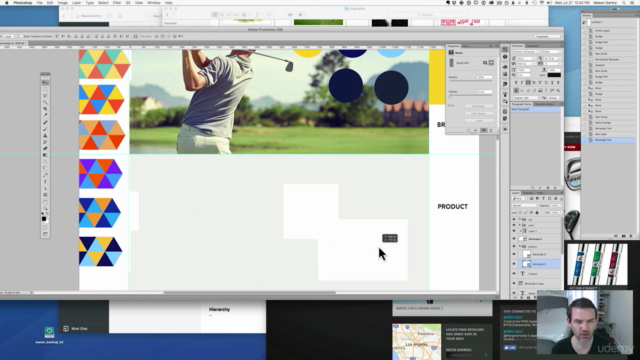Open the File menu
The width and height of the screenshot is (640, 360).
pyautogui.click(x=39, y=3)
